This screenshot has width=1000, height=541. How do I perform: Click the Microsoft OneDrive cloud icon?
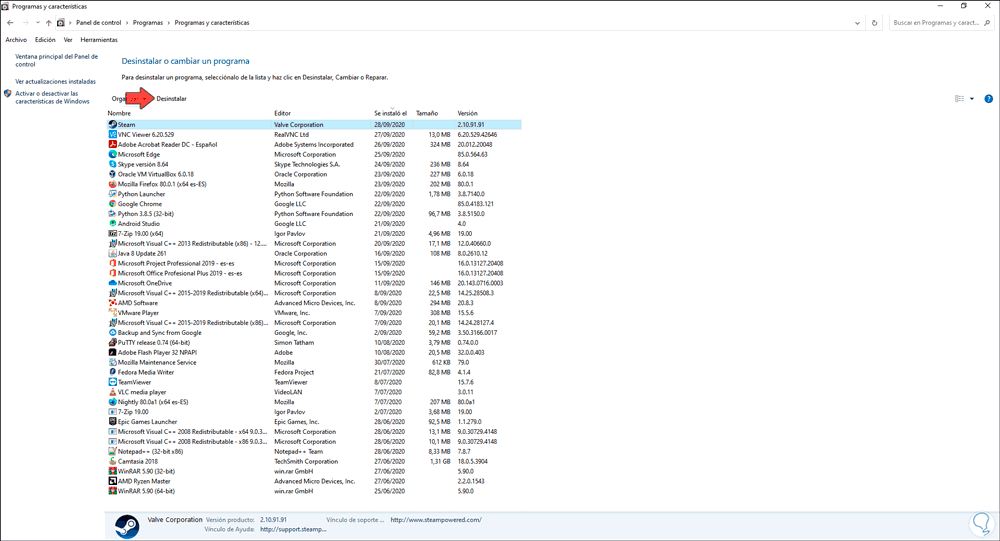tap(112, 283)
